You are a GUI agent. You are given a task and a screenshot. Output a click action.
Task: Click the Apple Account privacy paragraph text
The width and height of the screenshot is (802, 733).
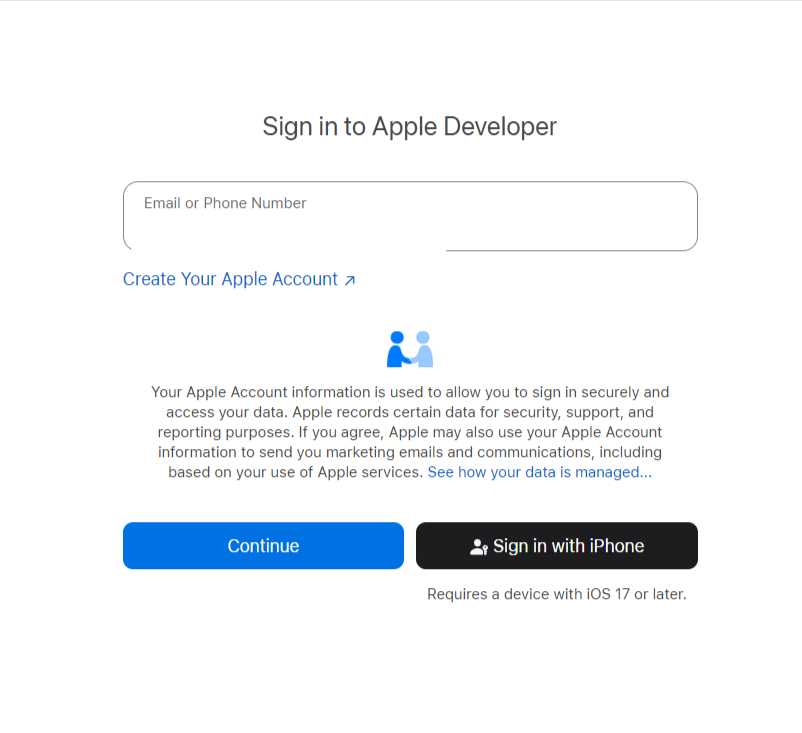410,432
